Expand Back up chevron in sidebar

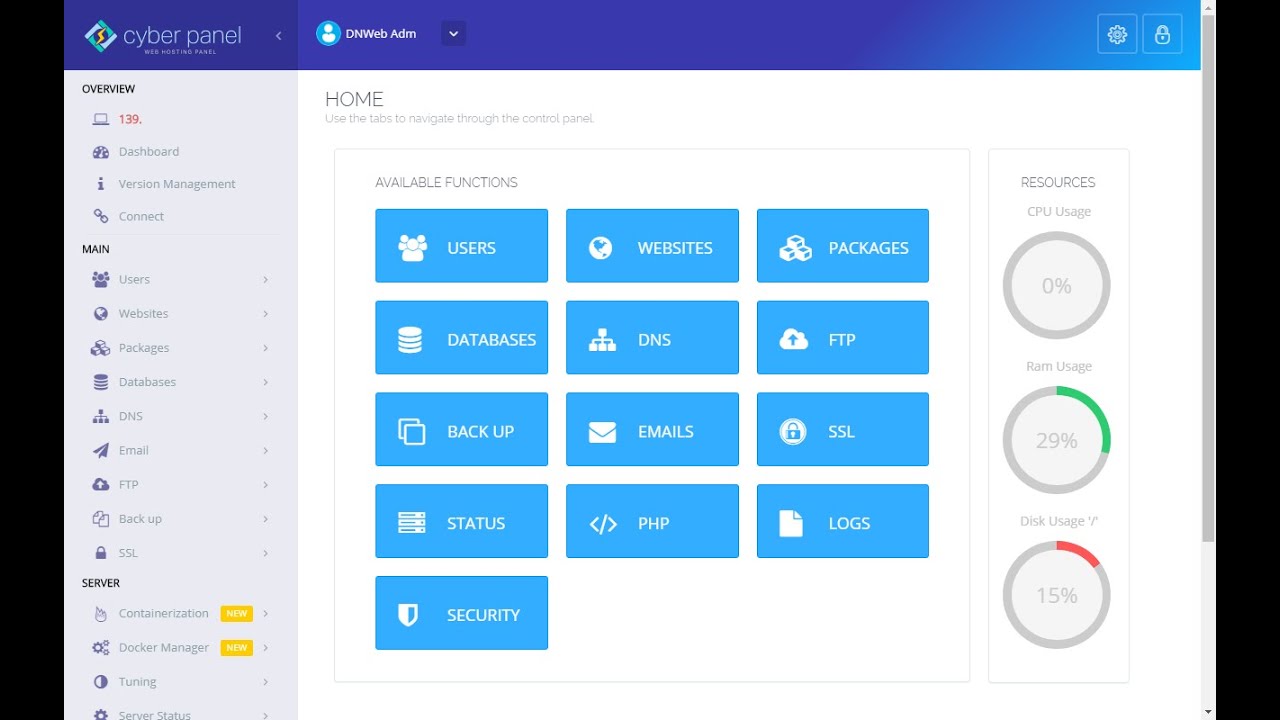[x=265, y=519]
